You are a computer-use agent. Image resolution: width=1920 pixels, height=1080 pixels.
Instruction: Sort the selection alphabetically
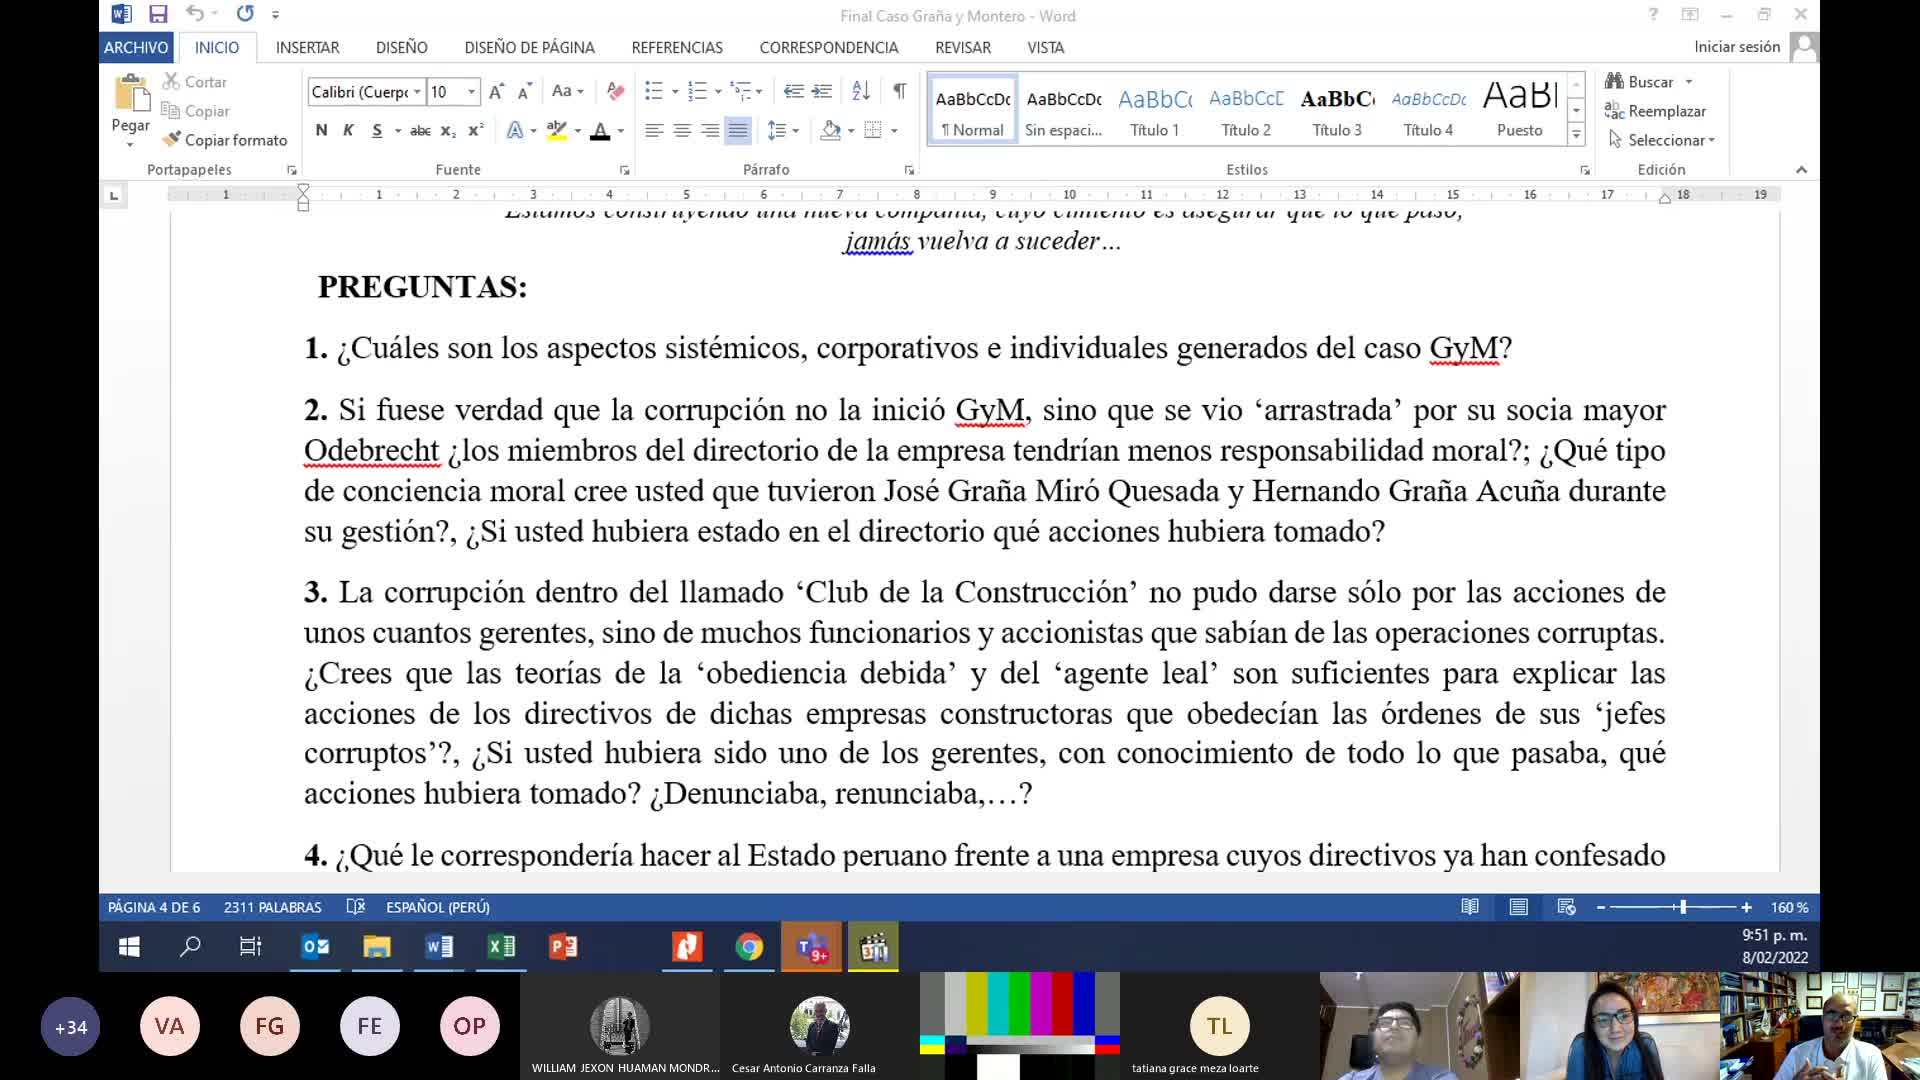[861, 91]
